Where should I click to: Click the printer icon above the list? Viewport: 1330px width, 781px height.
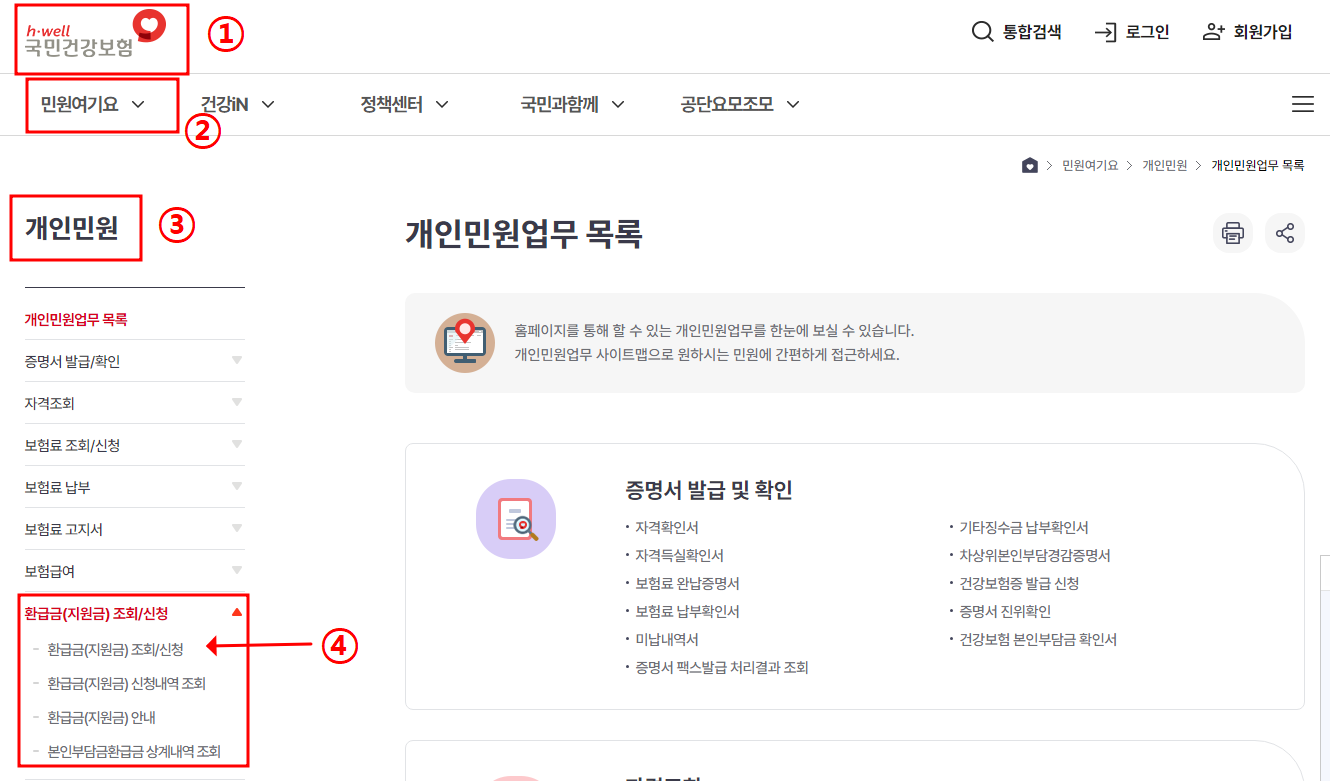point(1233,232)
